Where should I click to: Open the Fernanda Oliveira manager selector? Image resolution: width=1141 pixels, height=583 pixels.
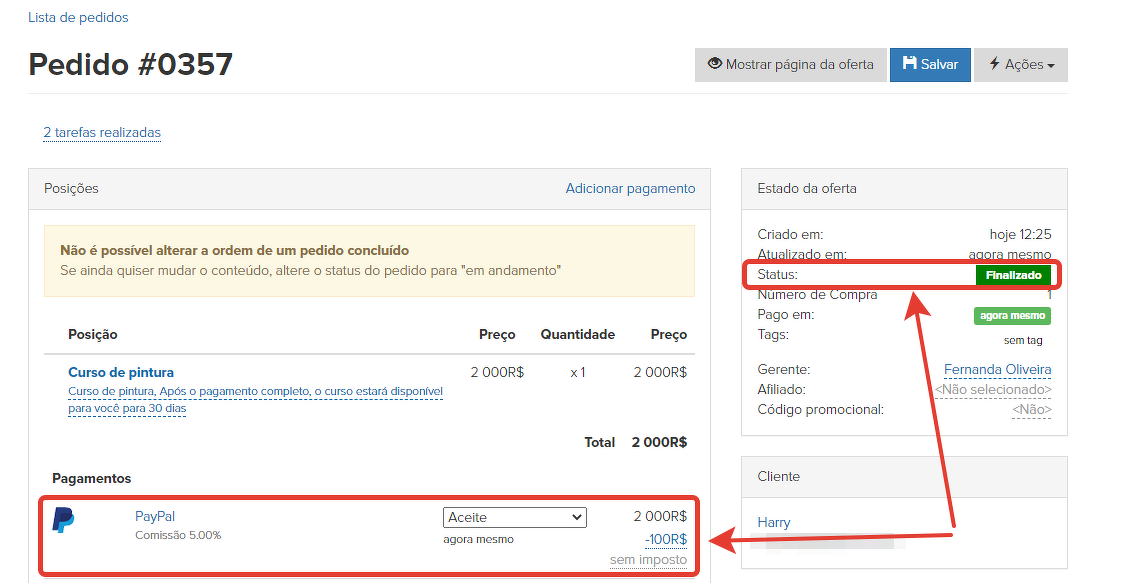coord(997,370)
